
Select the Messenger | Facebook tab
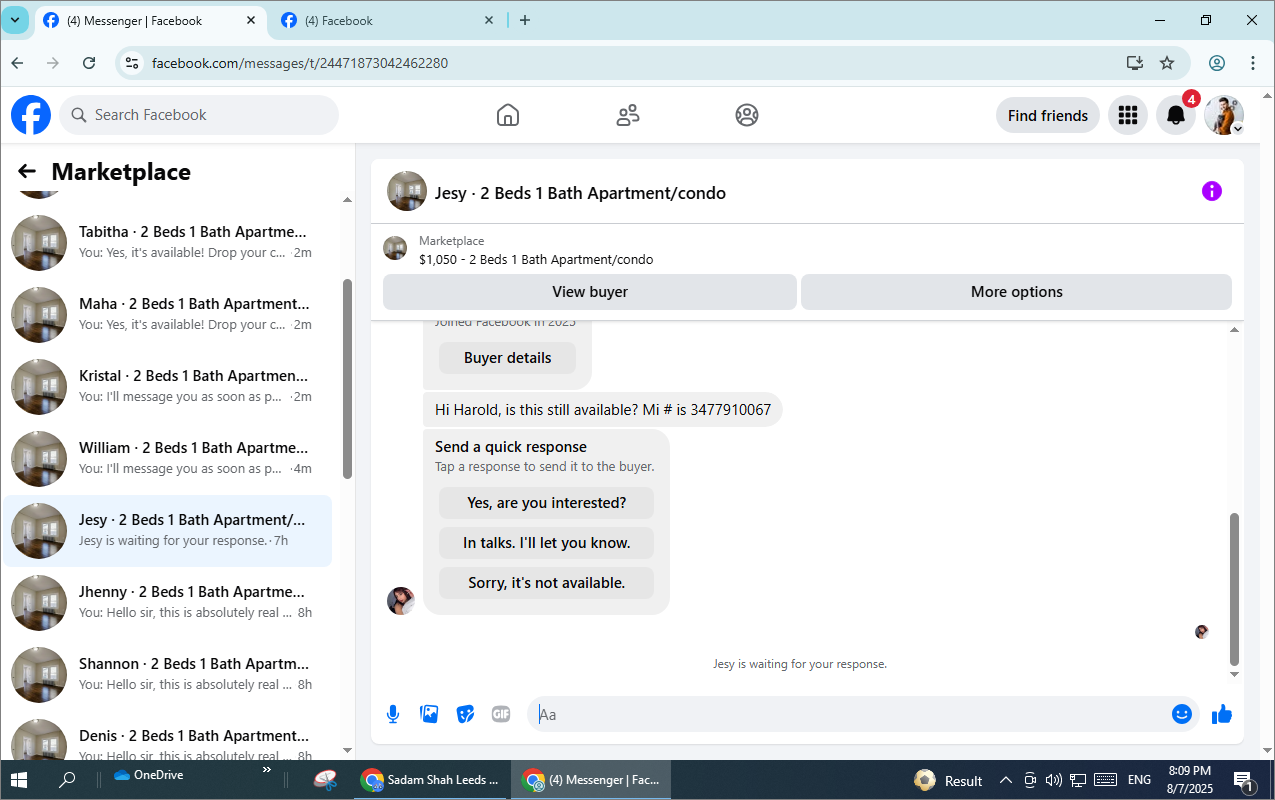[x=150, y=20]
